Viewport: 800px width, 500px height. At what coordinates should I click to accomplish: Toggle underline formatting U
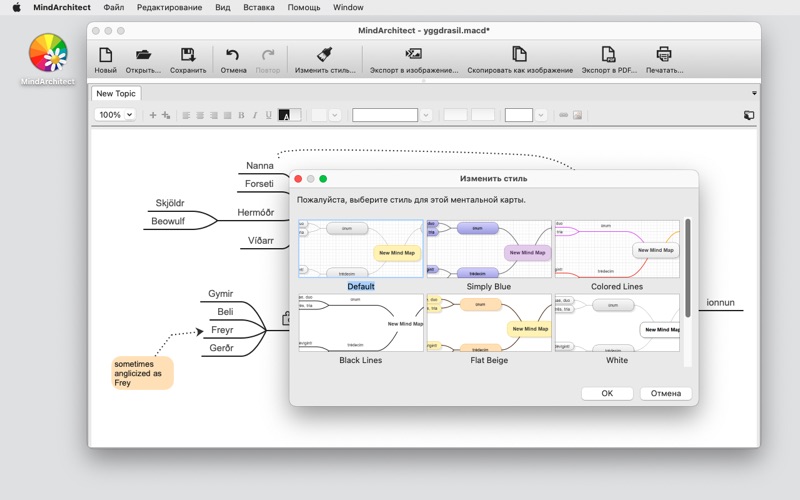(x=268, y=115)
